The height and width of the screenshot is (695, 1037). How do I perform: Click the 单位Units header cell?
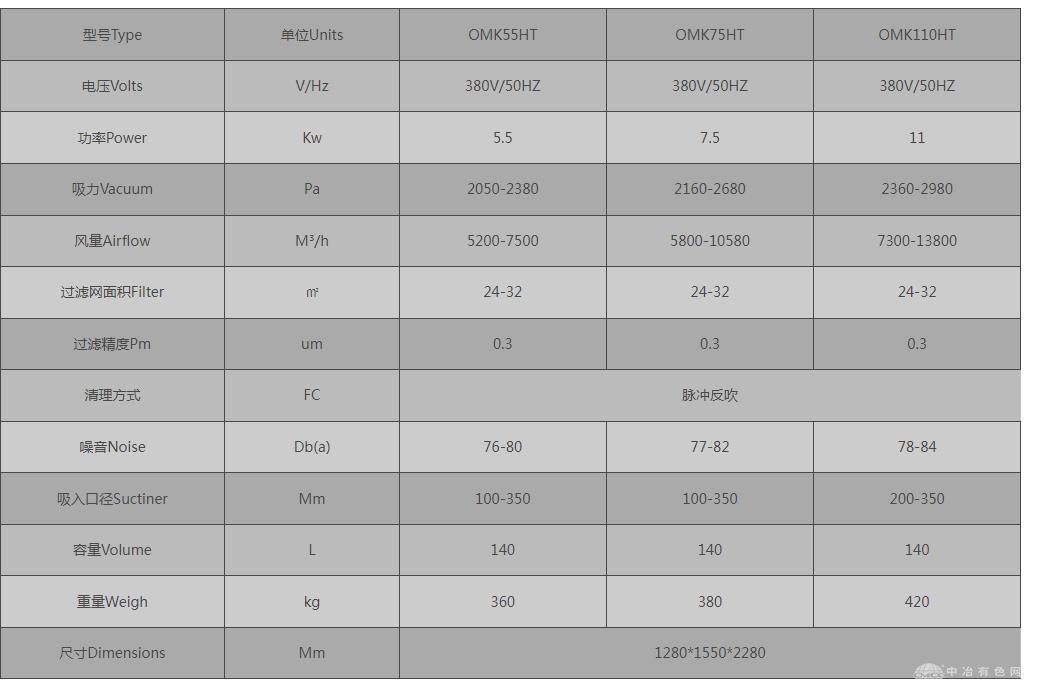pyautogui.click(x=311, y=35)
